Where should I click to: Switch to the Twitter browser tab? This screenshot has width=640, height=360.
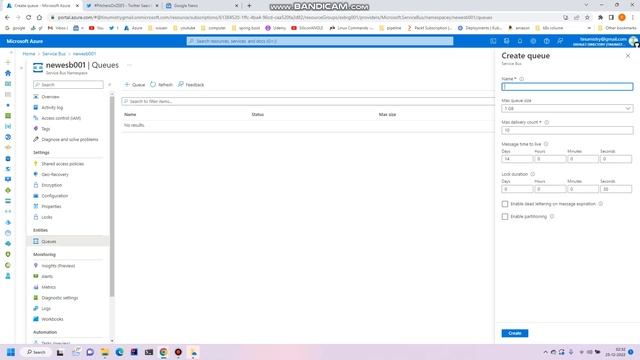122,6
